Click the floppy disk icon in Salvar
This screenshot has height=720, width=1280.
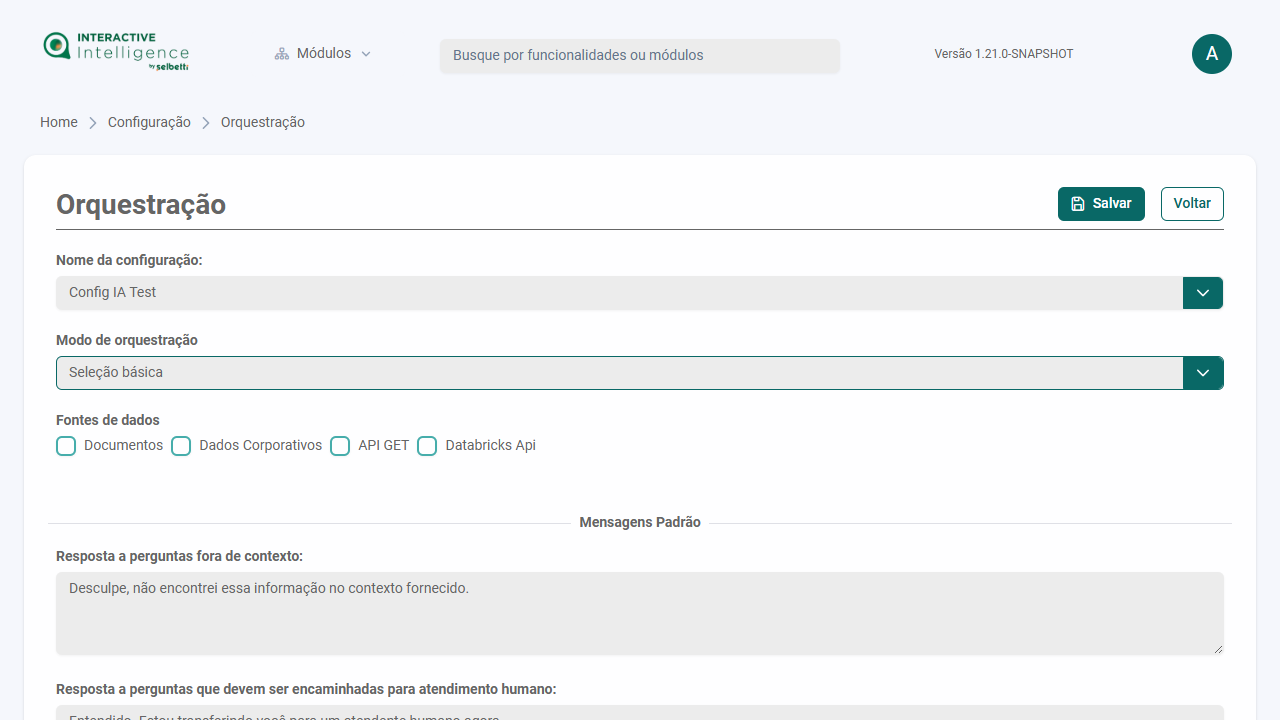(1078, 204)
